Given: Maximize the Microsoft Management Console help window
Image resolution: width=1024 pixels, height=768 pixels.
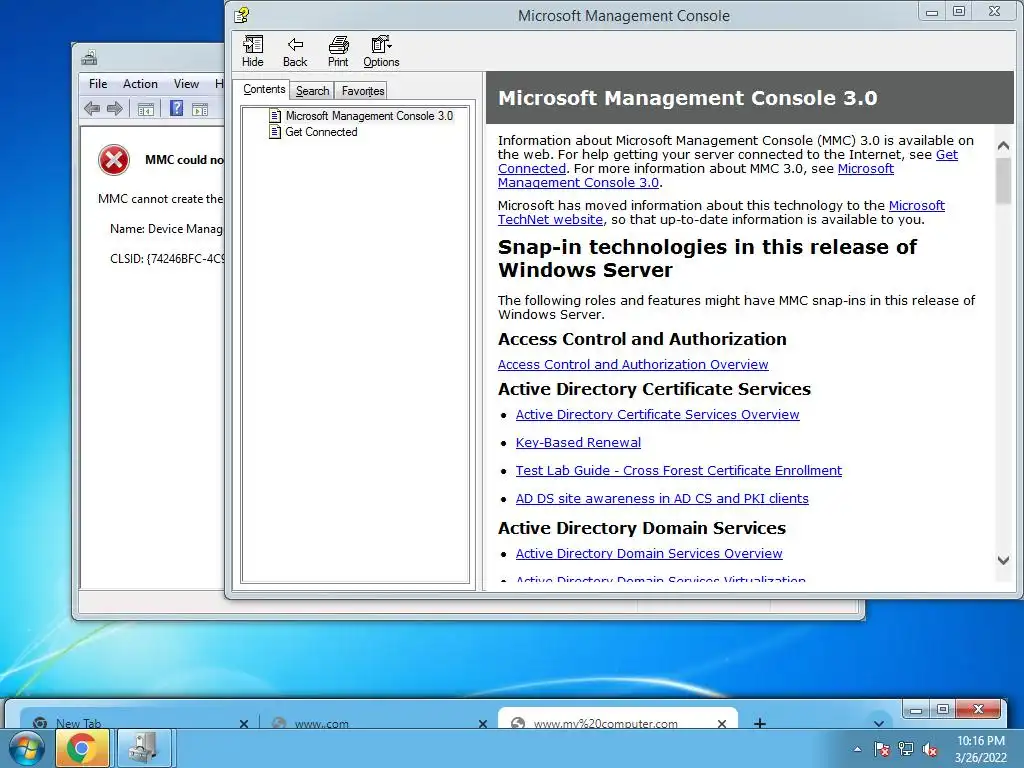Looking at the screenshot, I should 959,11.
